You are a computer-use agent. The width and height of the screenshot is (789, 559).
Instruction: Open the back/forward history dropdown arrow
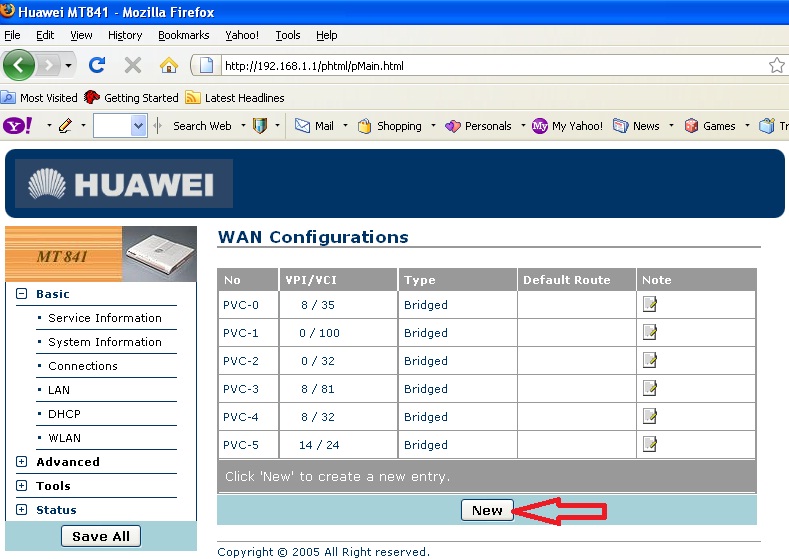tap(68, 65)
